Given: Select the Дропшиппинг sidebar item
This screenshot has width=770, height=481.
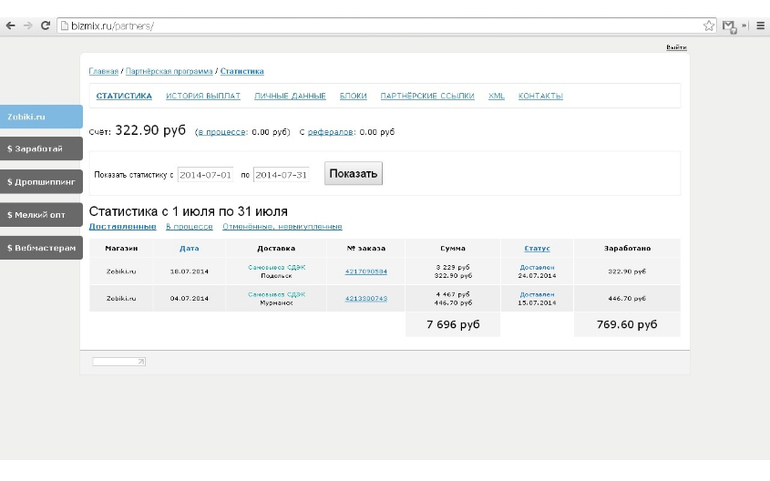Looking at the screenshot, I should tap(41, 182).
